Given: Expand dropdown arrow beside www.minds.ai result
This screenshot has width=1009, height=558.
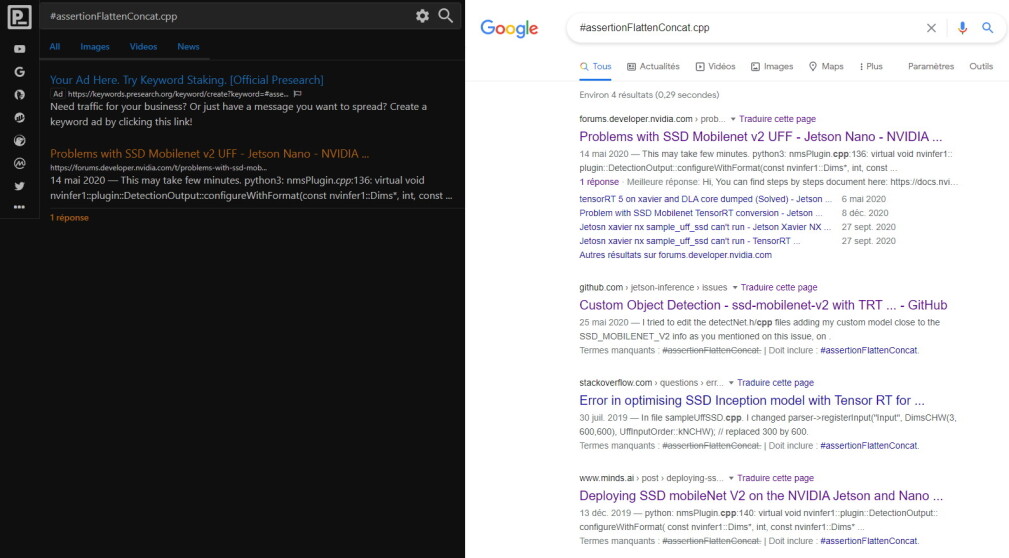Looking at the screenshot, I should pos(731,478).
